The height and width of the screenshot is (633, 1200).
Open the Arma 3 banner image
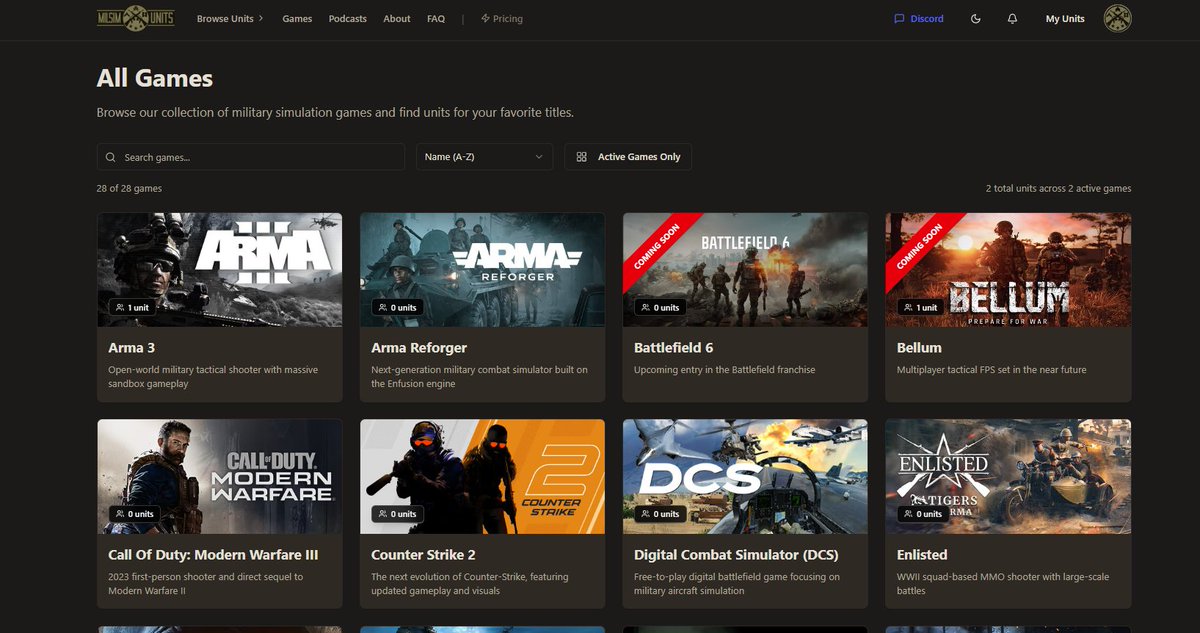(x=220, y=269)
